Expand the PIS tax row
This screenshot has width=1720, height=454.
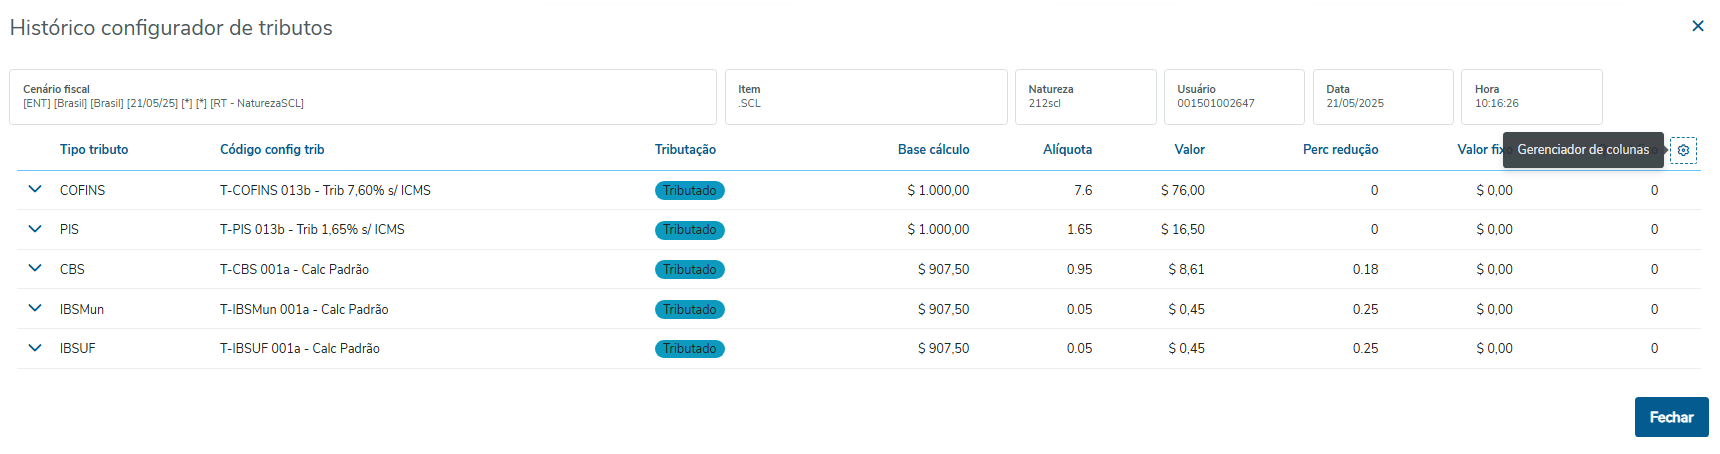[x=35, y=229]
